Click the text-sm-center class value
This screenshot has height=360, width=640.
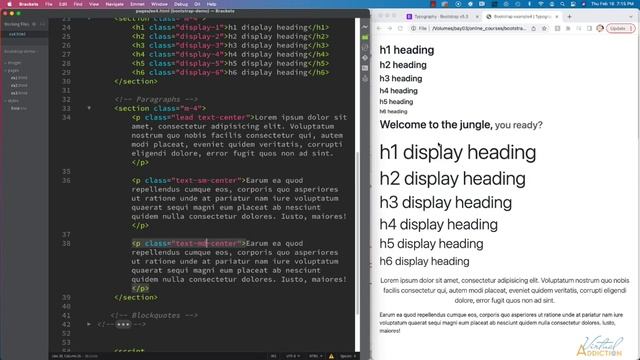207,180
